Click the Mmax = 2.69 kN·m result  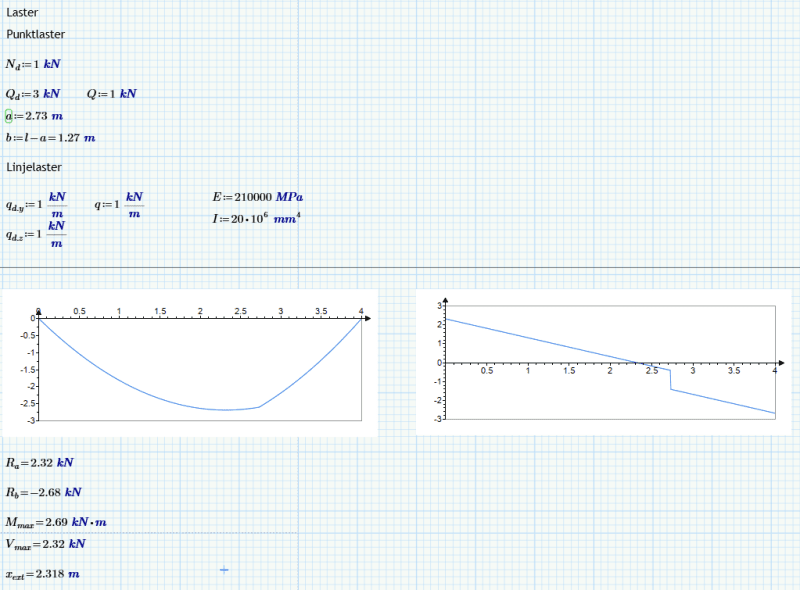[56, 522]
